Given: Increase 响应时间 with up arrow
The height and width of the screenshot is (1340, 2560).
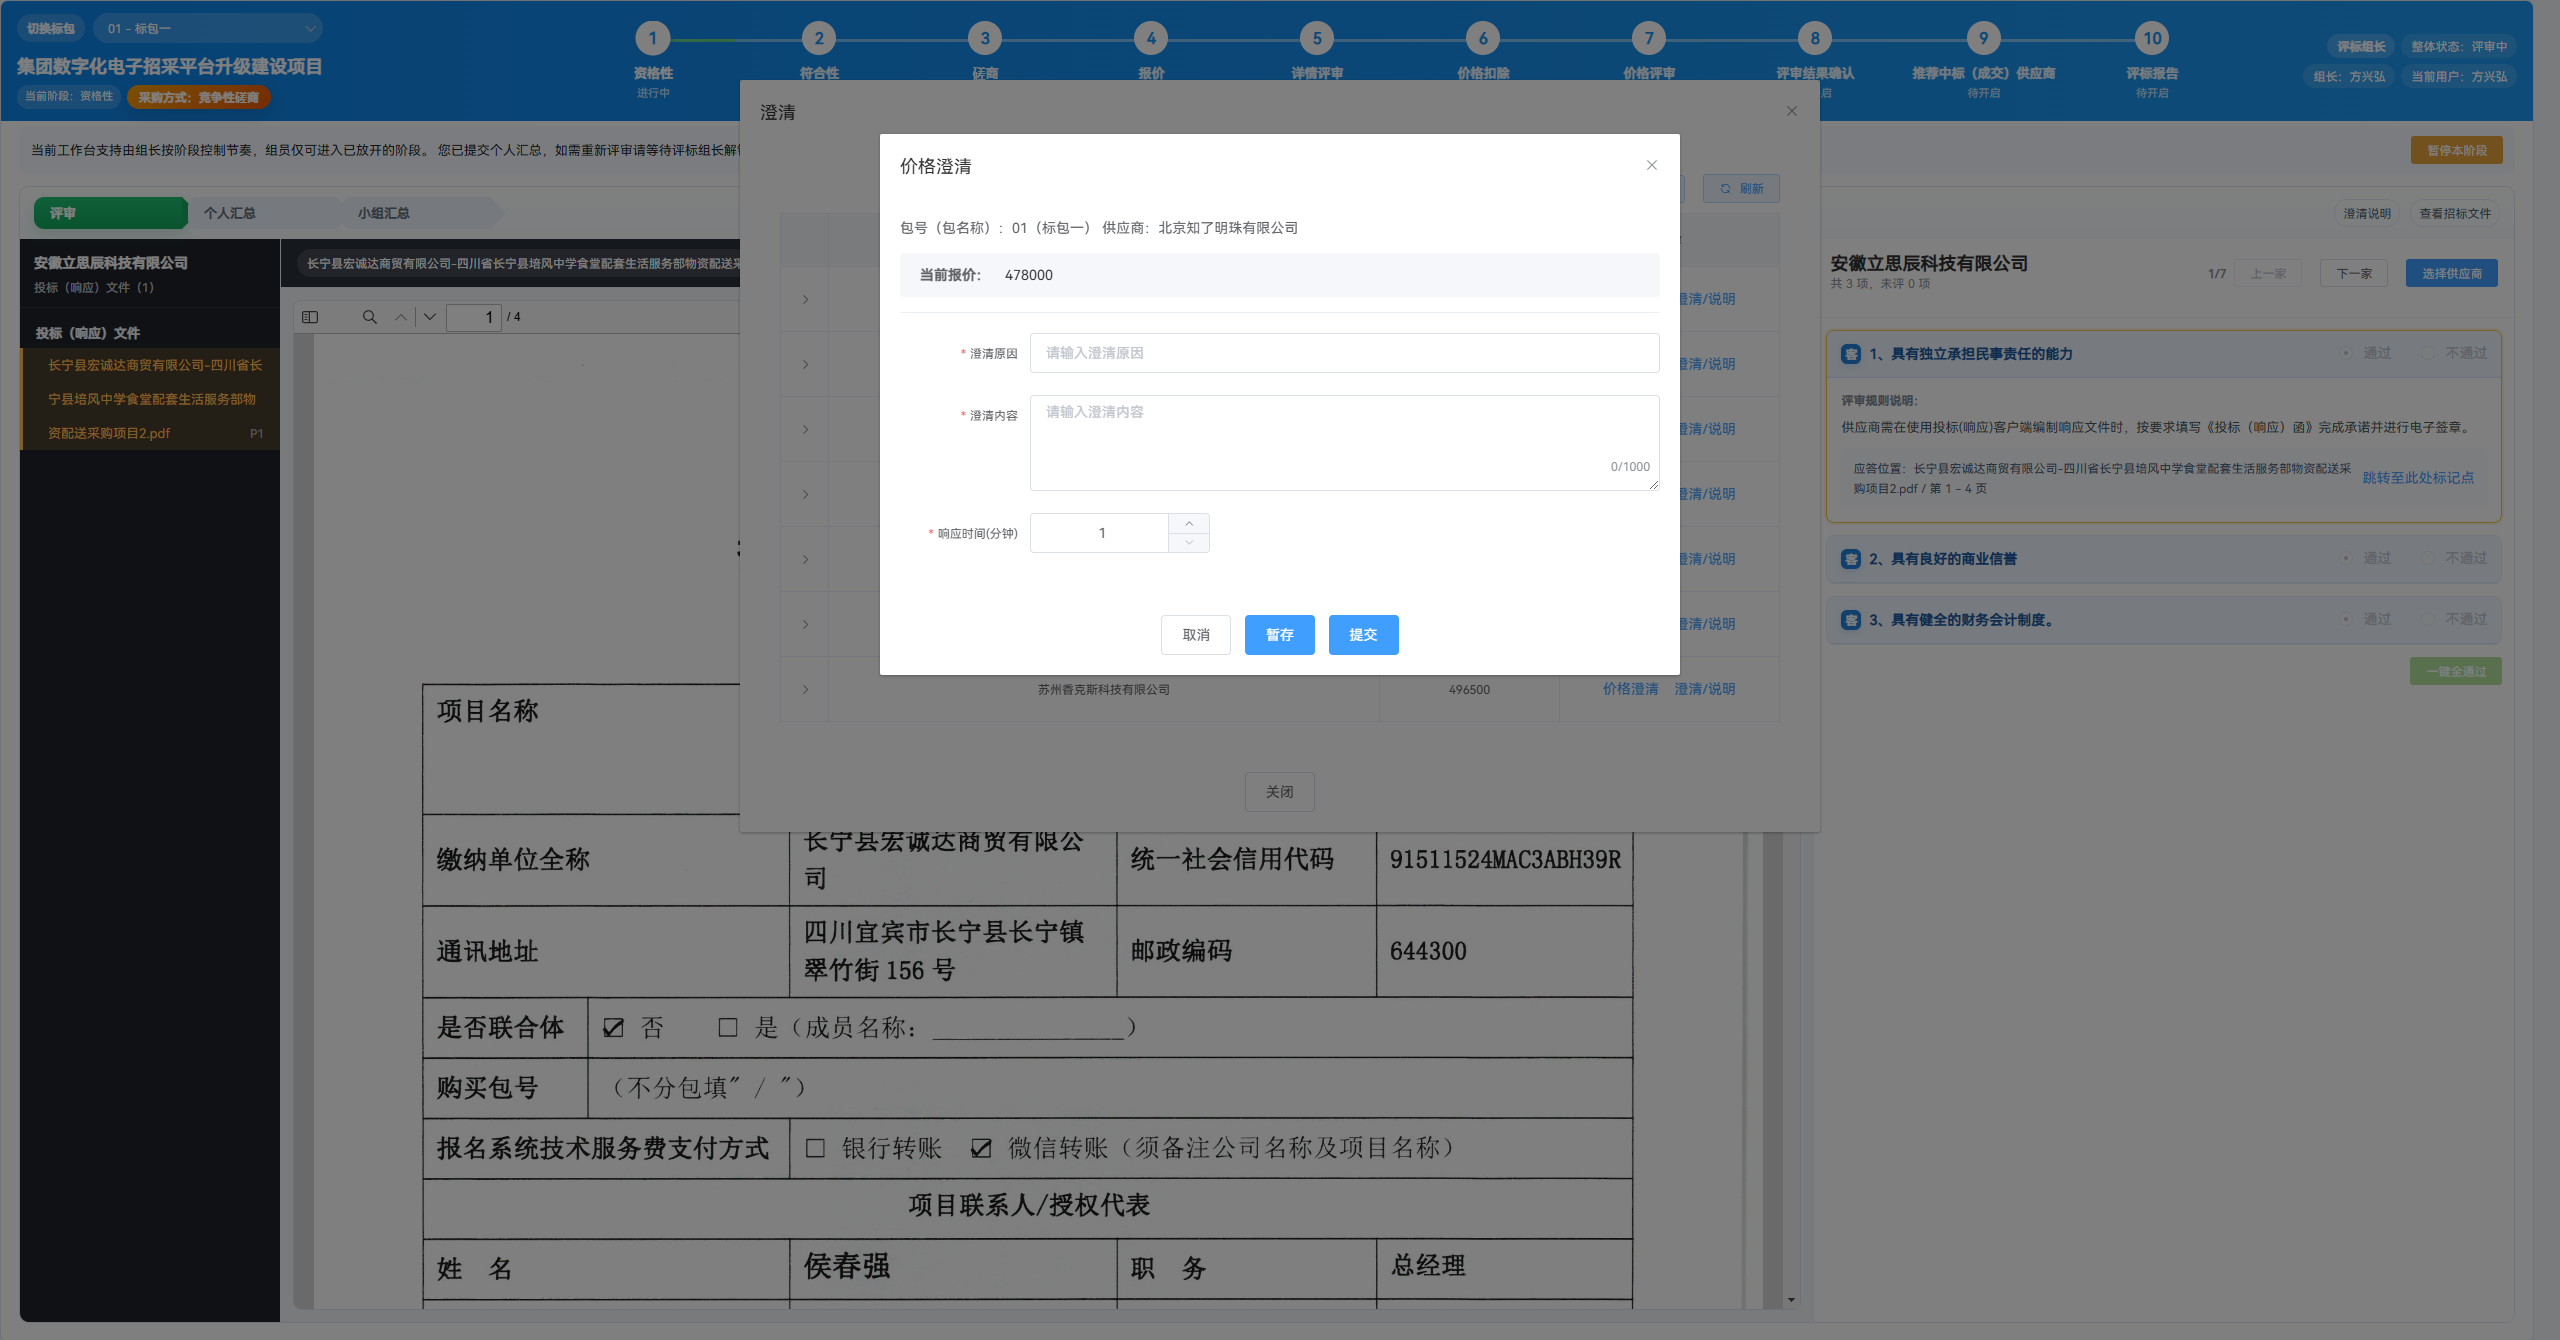Looking at the screenshot, I should (x=1189, y=523).
